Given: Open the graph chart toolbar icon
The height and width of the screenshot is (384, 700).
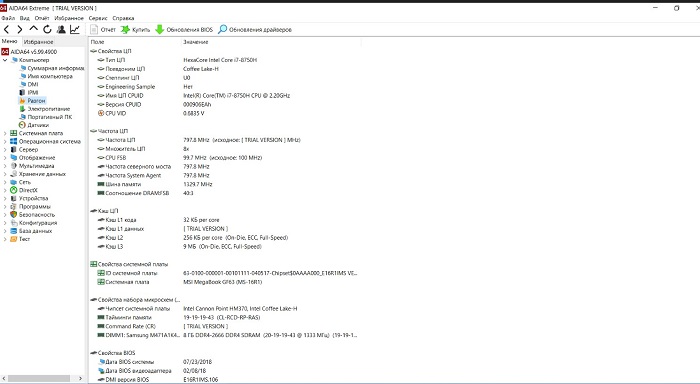Looking at the screenshot, I should point(75,29).
